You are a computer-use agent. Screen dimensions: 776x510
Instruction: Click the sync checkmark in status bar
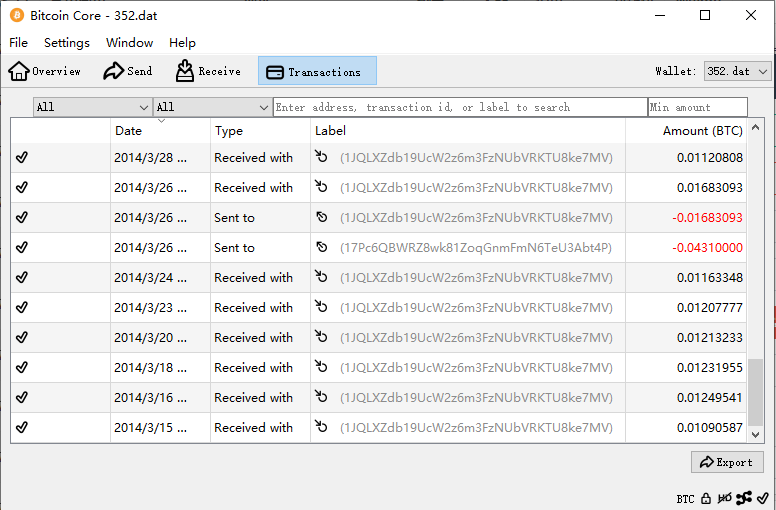pyautogui.click(x=762, y=498)
